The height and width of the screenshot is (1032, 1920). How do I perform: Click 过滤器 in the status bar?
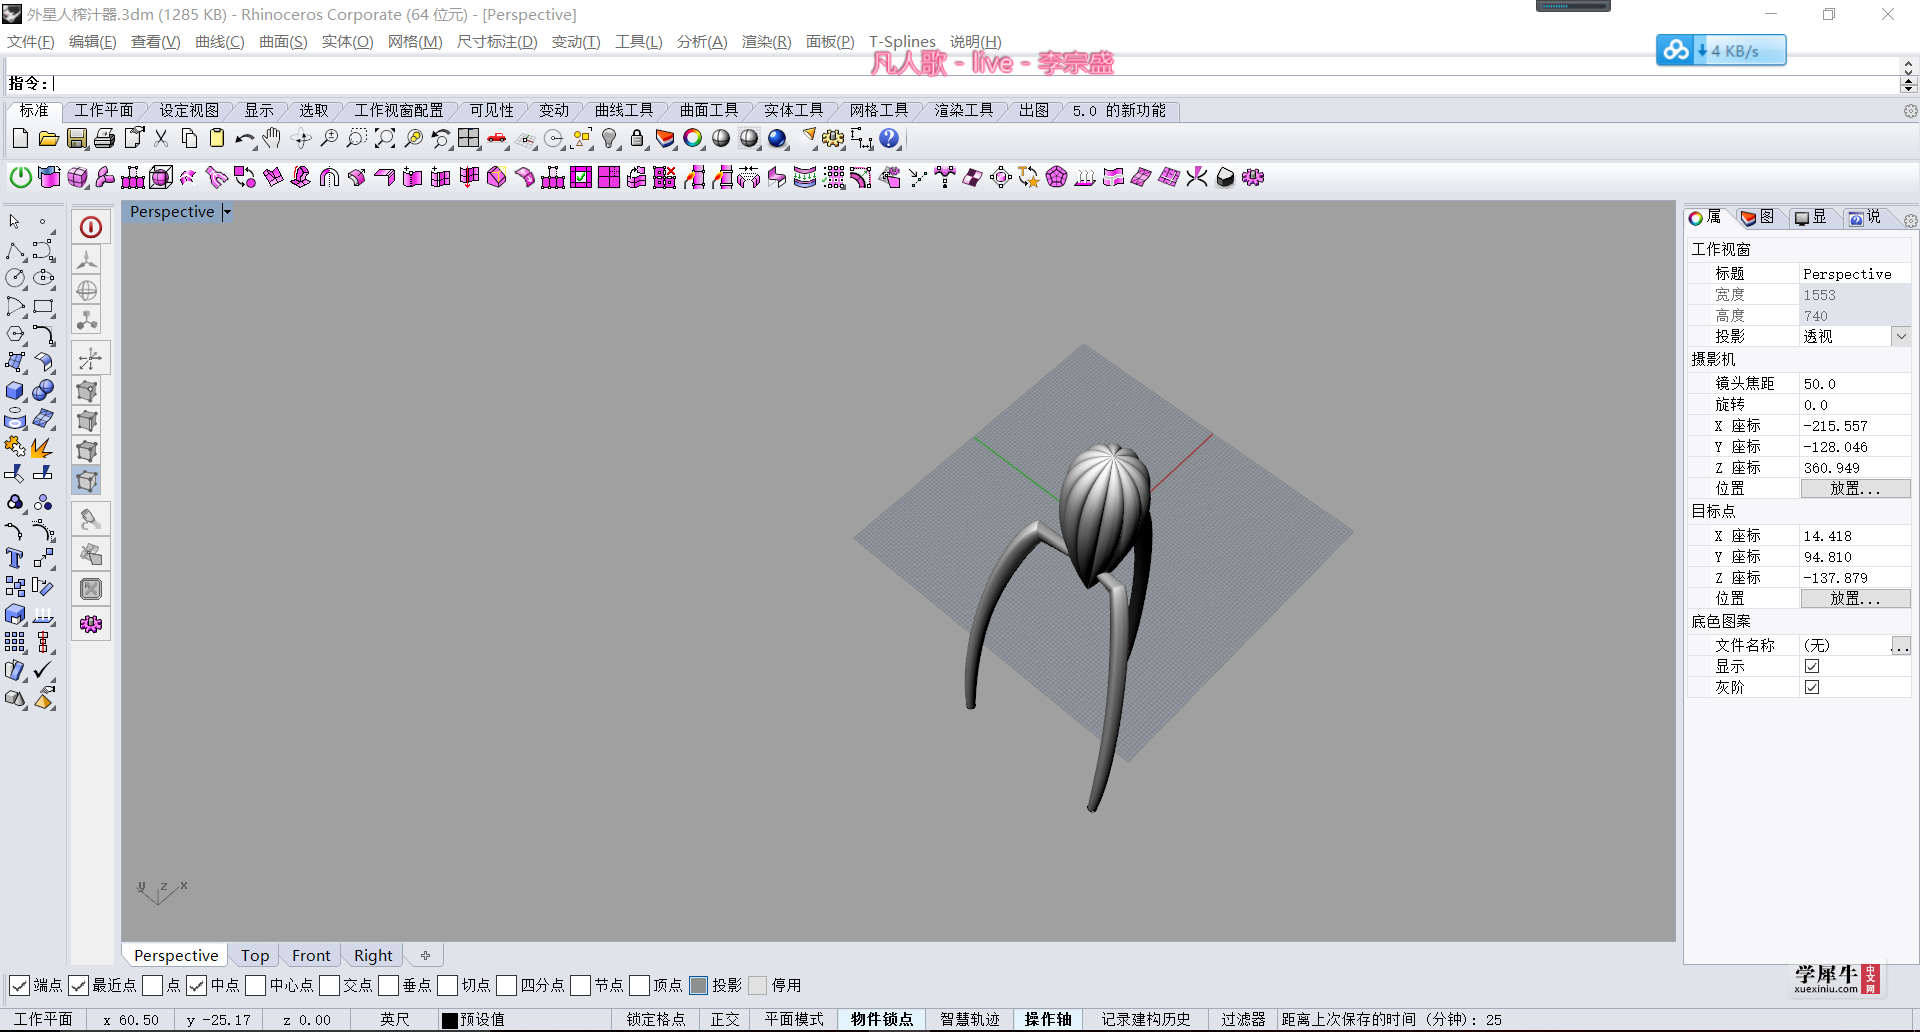point(1243,1020)
